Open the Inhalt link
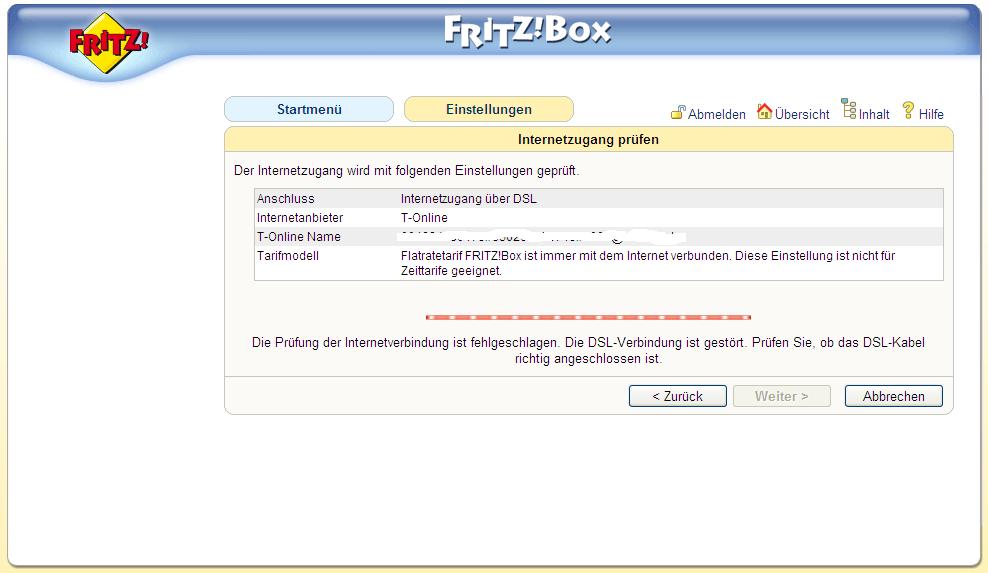This screenshot has height=573, width=988. (874, 114)
